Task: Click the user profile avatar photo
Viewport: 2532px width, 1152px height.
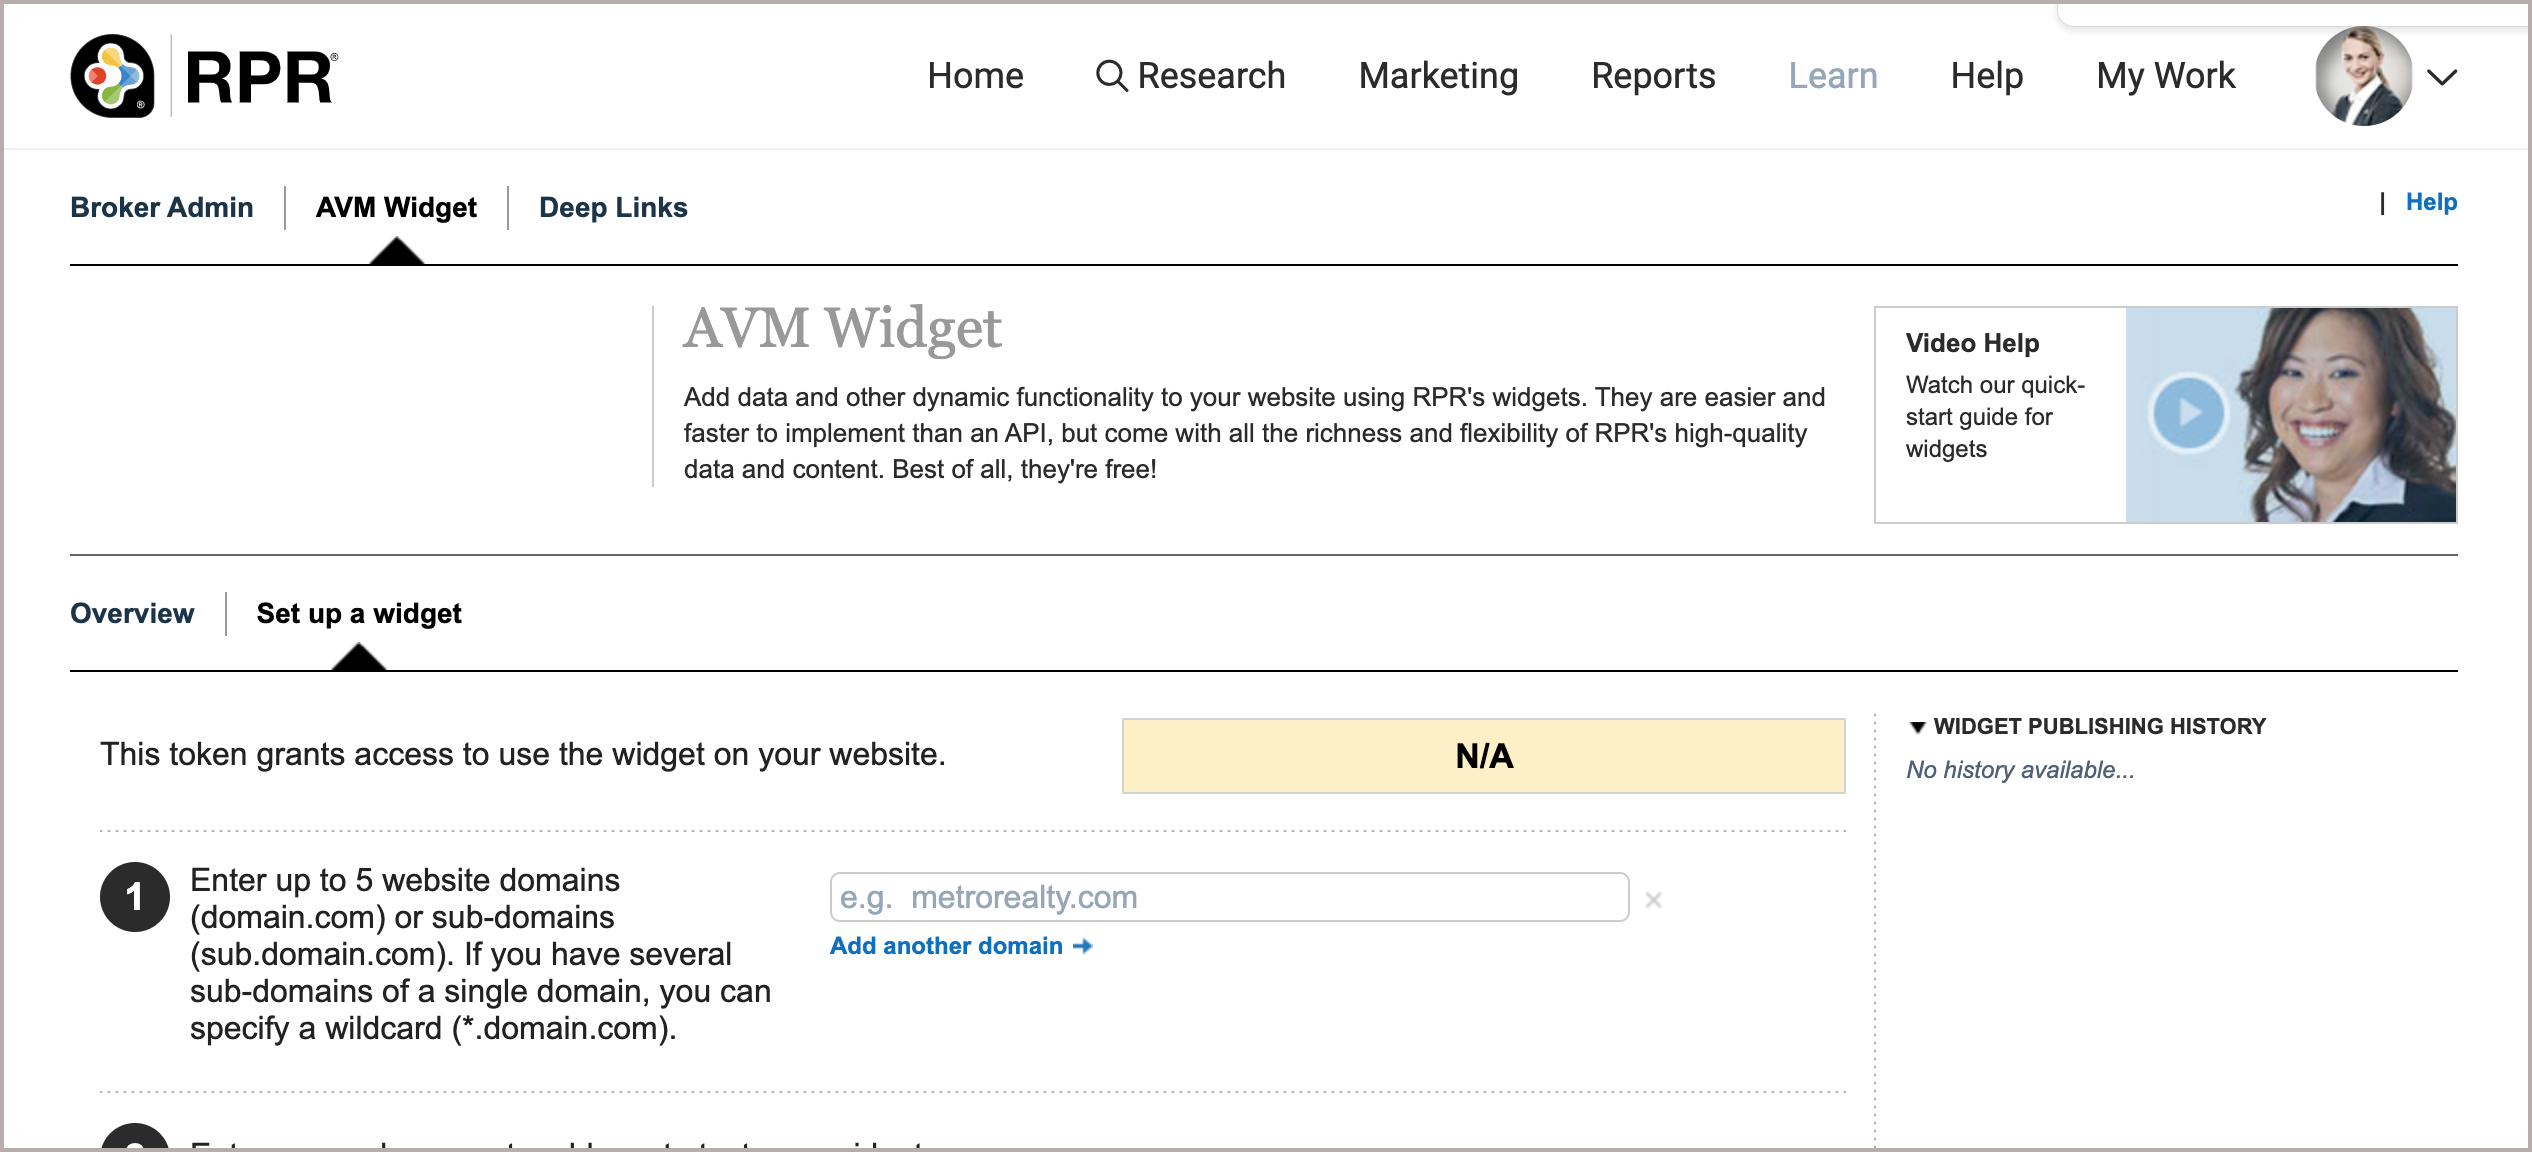Action: tap(2362, 76)
